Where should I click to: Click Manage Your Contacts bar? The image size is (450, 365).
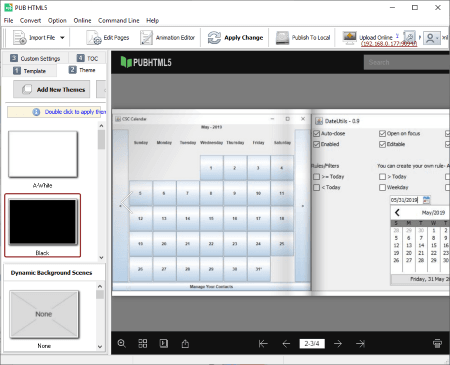211,287
